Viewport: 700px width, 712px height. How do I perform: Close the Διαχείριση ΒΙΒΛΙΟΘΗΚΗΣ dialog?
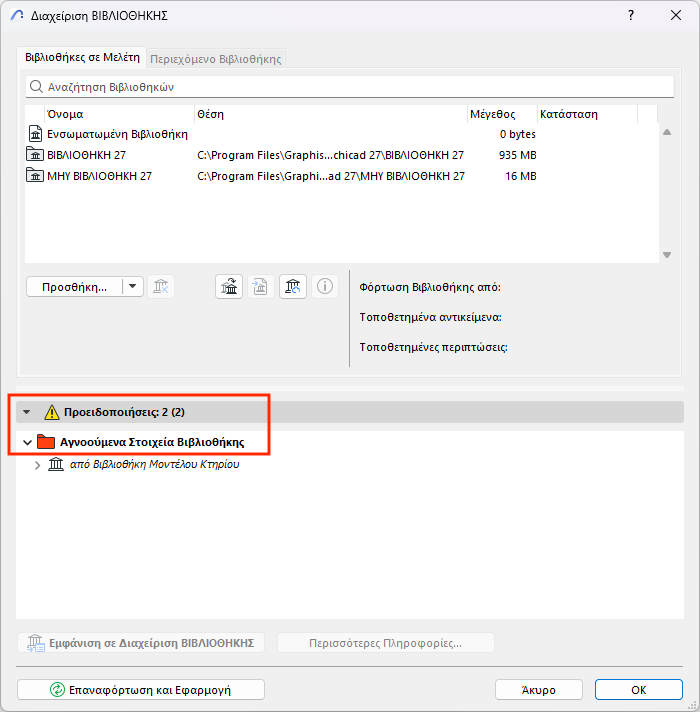(675, 15)
